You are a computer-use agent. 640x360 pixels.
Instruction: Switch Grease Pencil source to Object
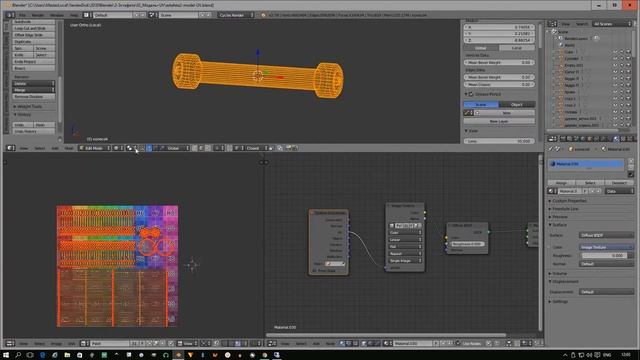[x=516, y=104]
